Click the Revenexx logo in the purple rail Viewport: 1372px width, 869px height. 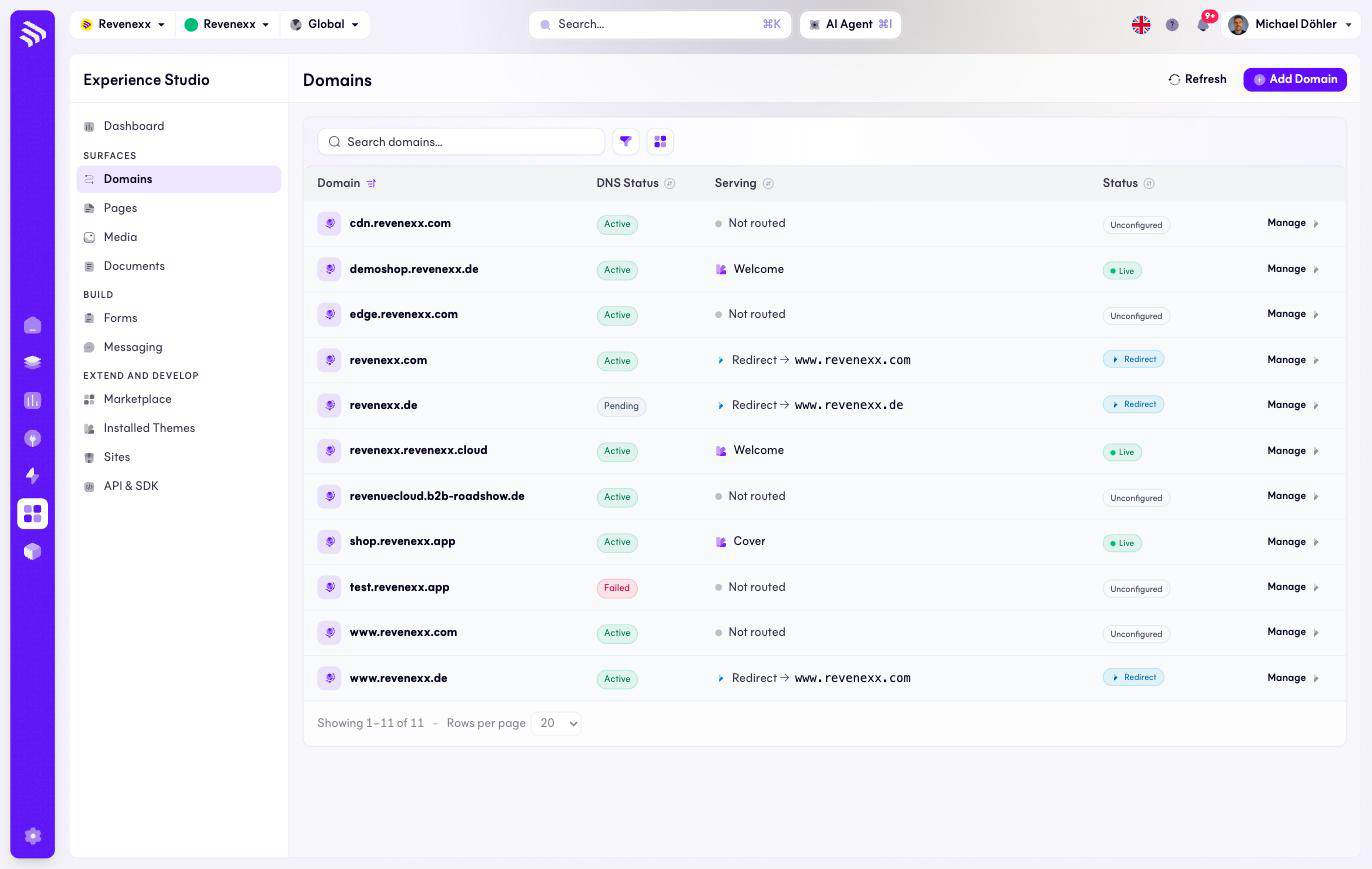(32, 33)
